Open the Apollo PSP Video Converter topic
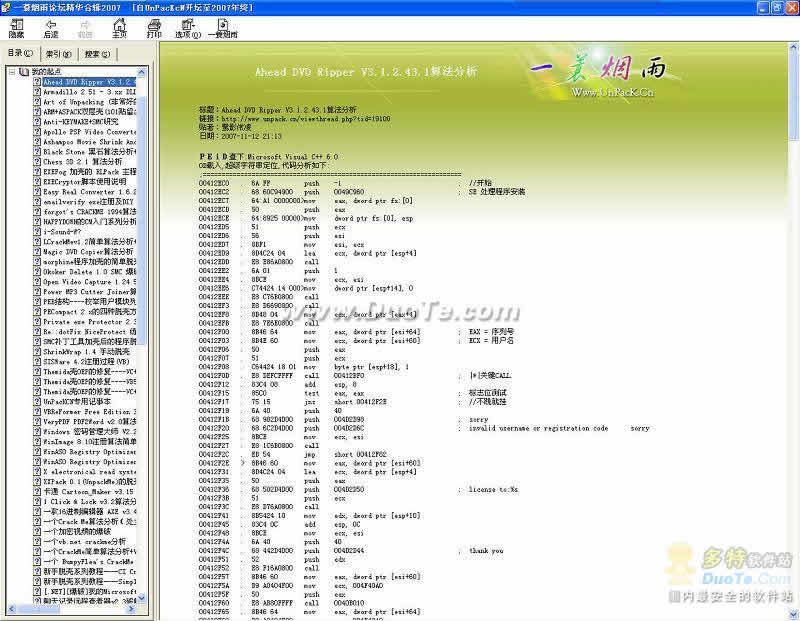 point(89,132)
